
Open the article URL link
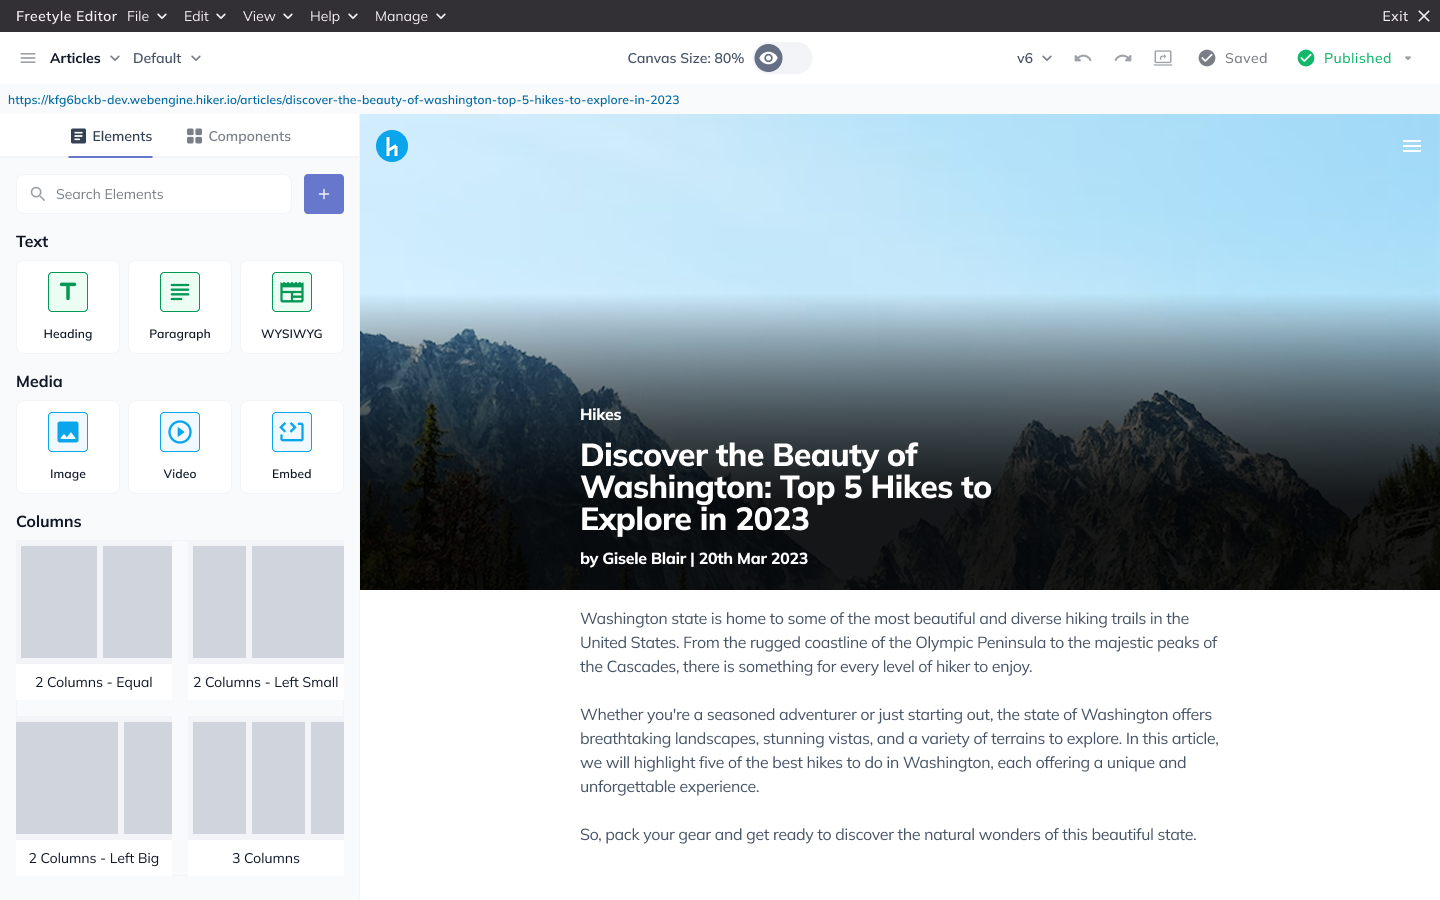pos(343,100)
